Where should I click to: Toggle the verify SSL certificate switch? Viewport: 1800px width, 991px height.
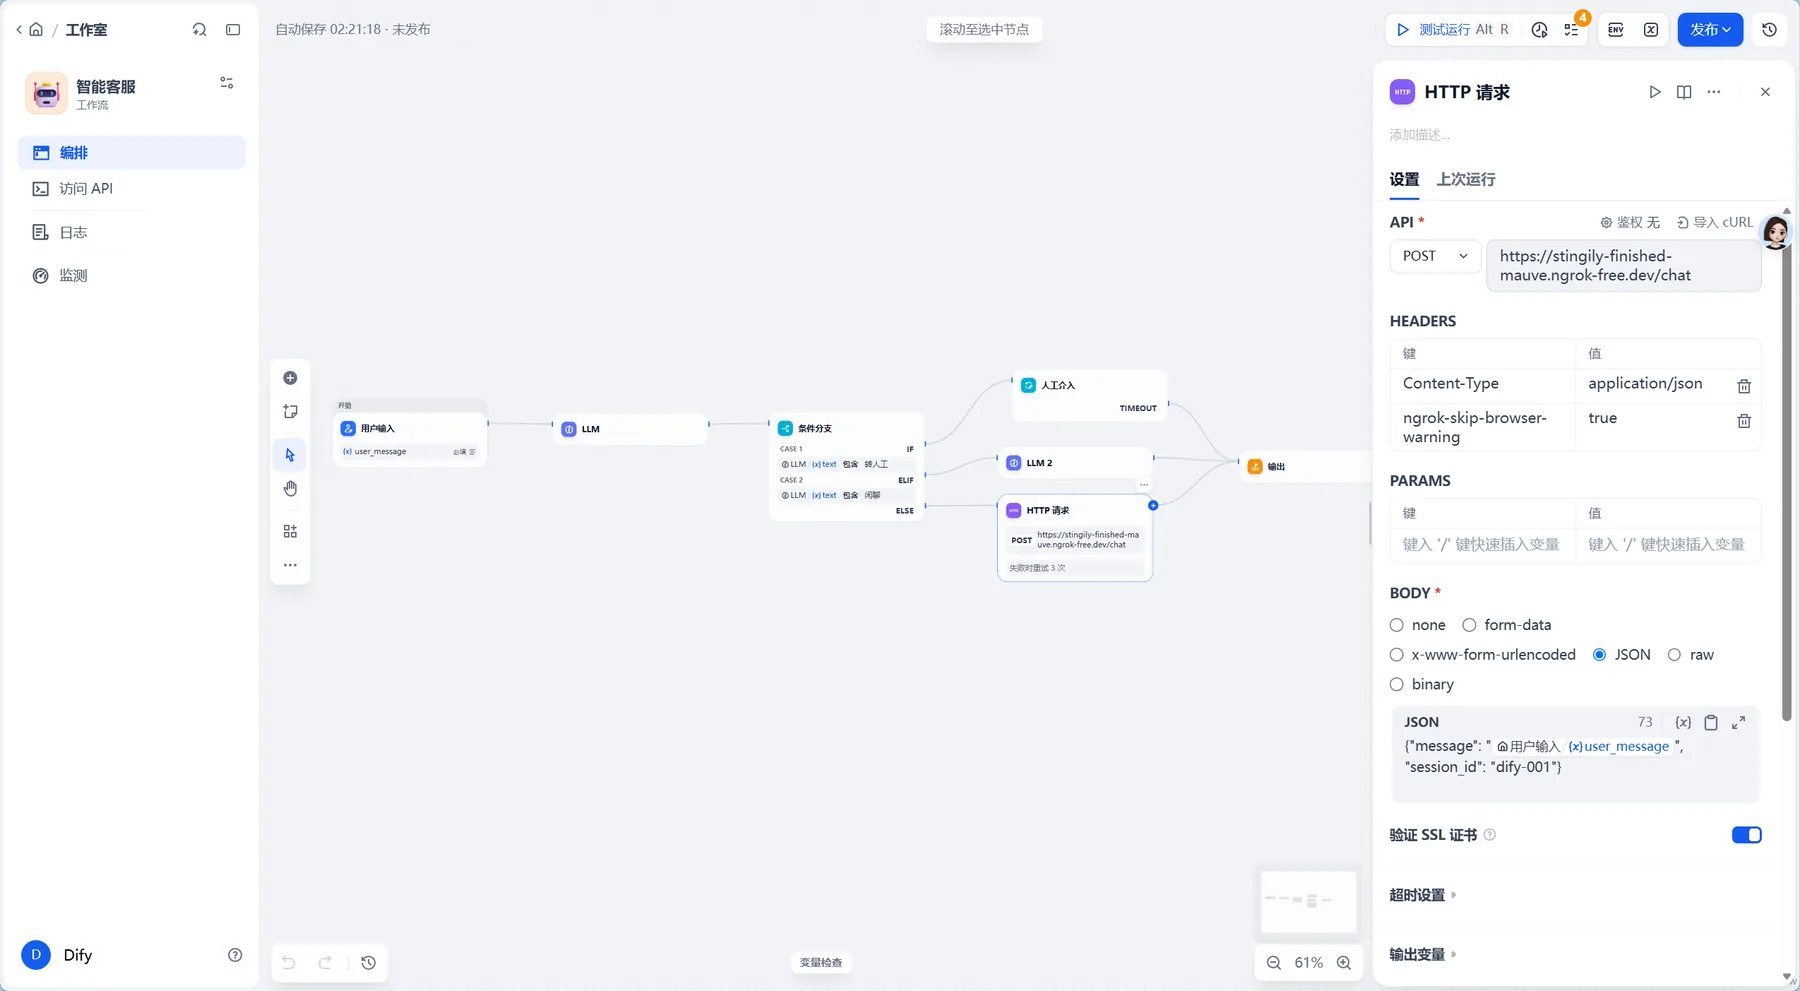(1747, 835)
